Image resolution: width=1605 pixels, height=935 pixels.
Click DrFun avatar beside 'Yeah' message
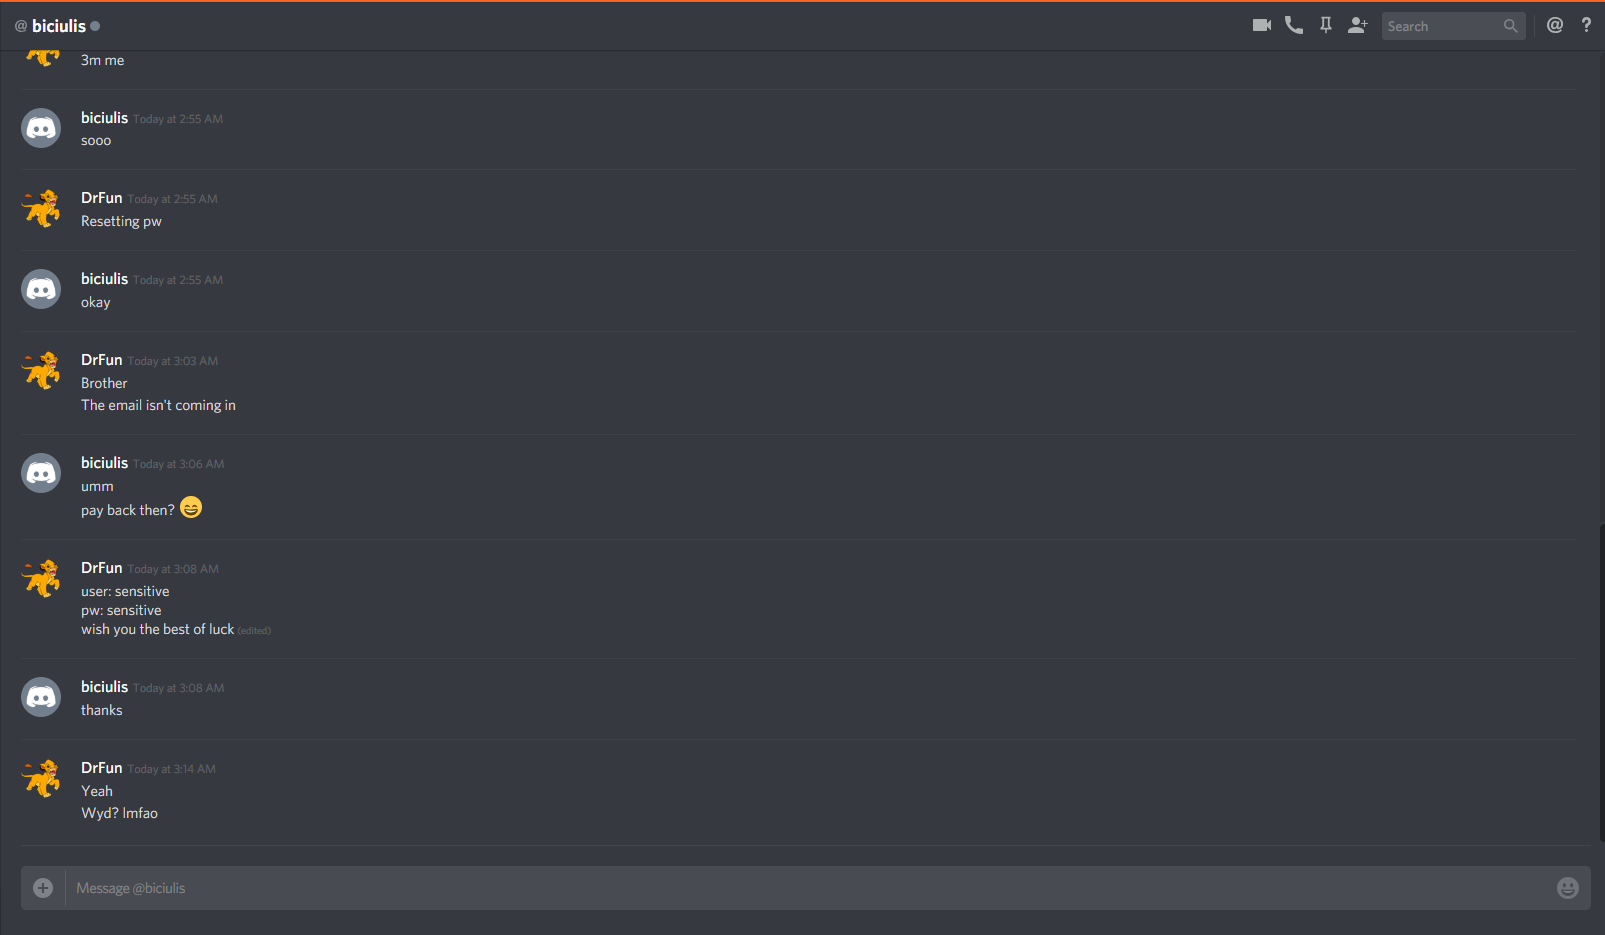[x=41, y=779]
